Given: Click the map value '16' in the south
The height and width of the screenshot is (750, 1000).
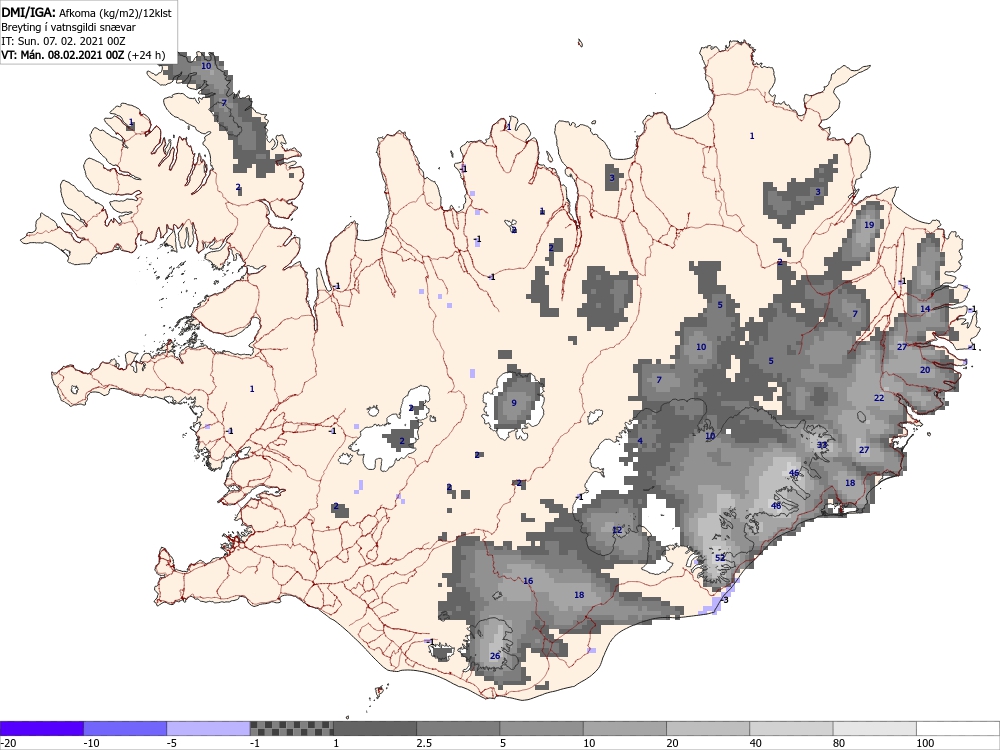Looking at the screenshot, I should click(528, 580).
